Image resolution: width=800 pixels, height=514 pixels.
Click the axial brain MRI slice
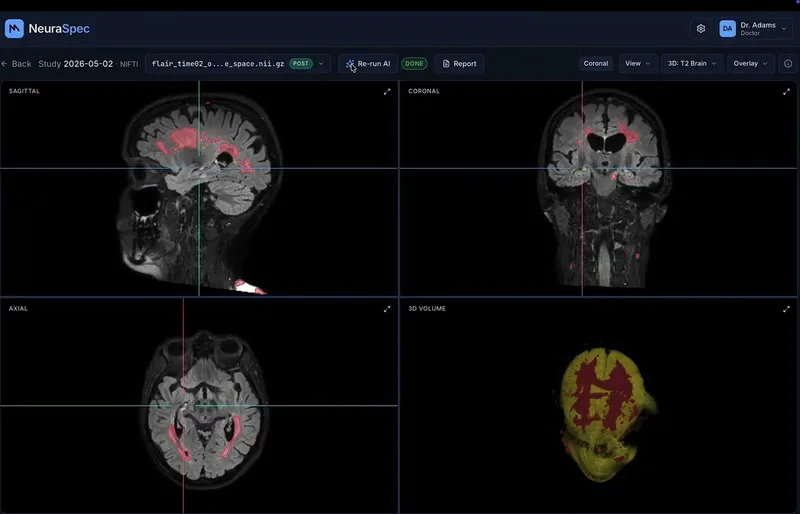pyautogui.click(x=205, y=408)
